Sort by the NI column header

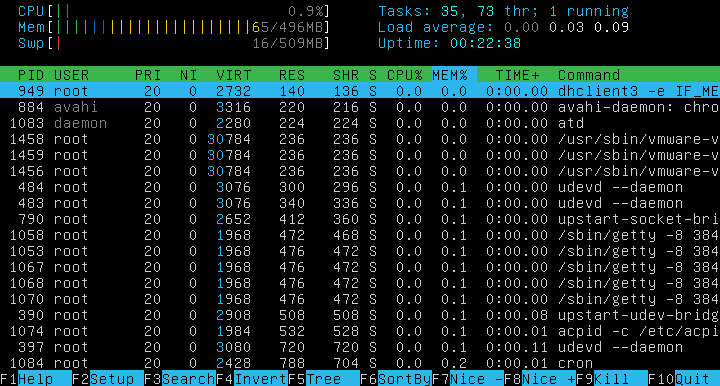coord(189,75)
